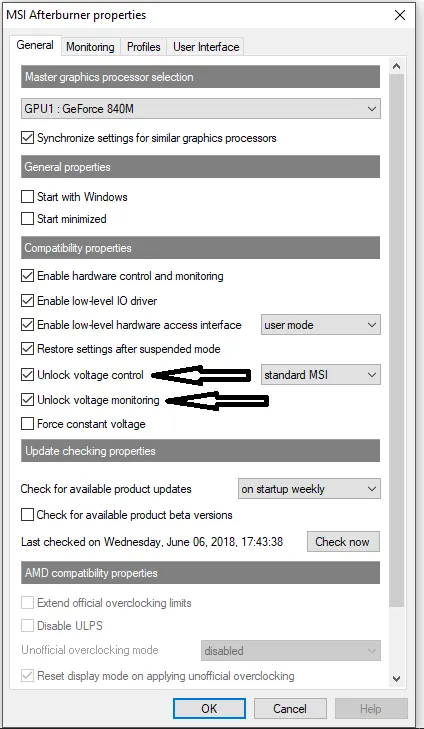Confirm settings with the OK button
Screen dimensions: 424x729
pos(209,709)
